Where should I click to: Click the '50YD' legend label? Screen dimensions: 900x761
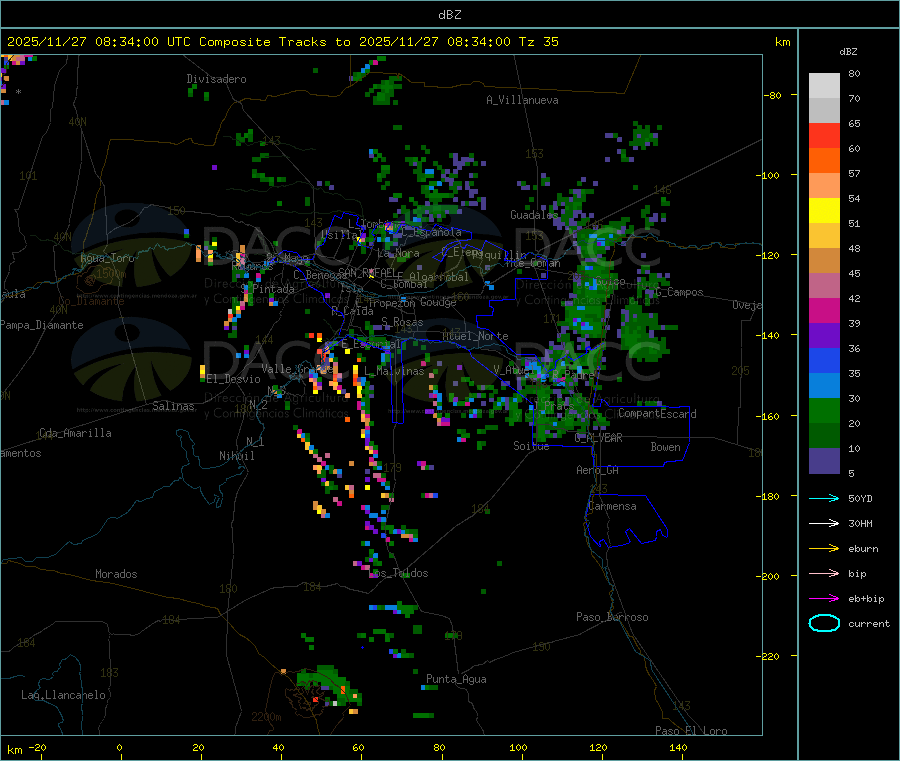(x=860, y=498)
